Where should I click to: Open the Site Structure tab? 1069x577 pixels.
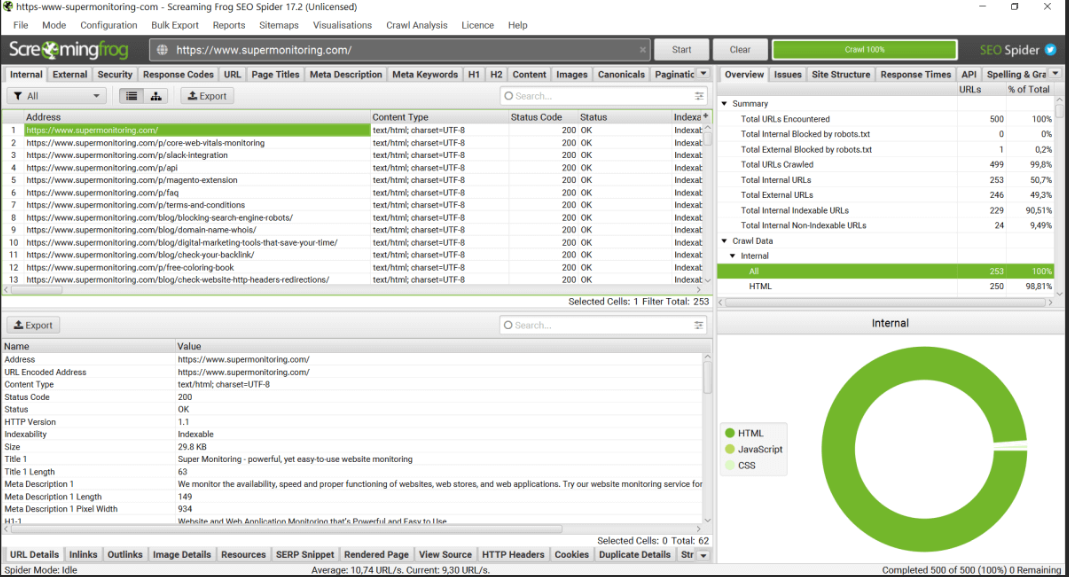click(x=841, y=74)
